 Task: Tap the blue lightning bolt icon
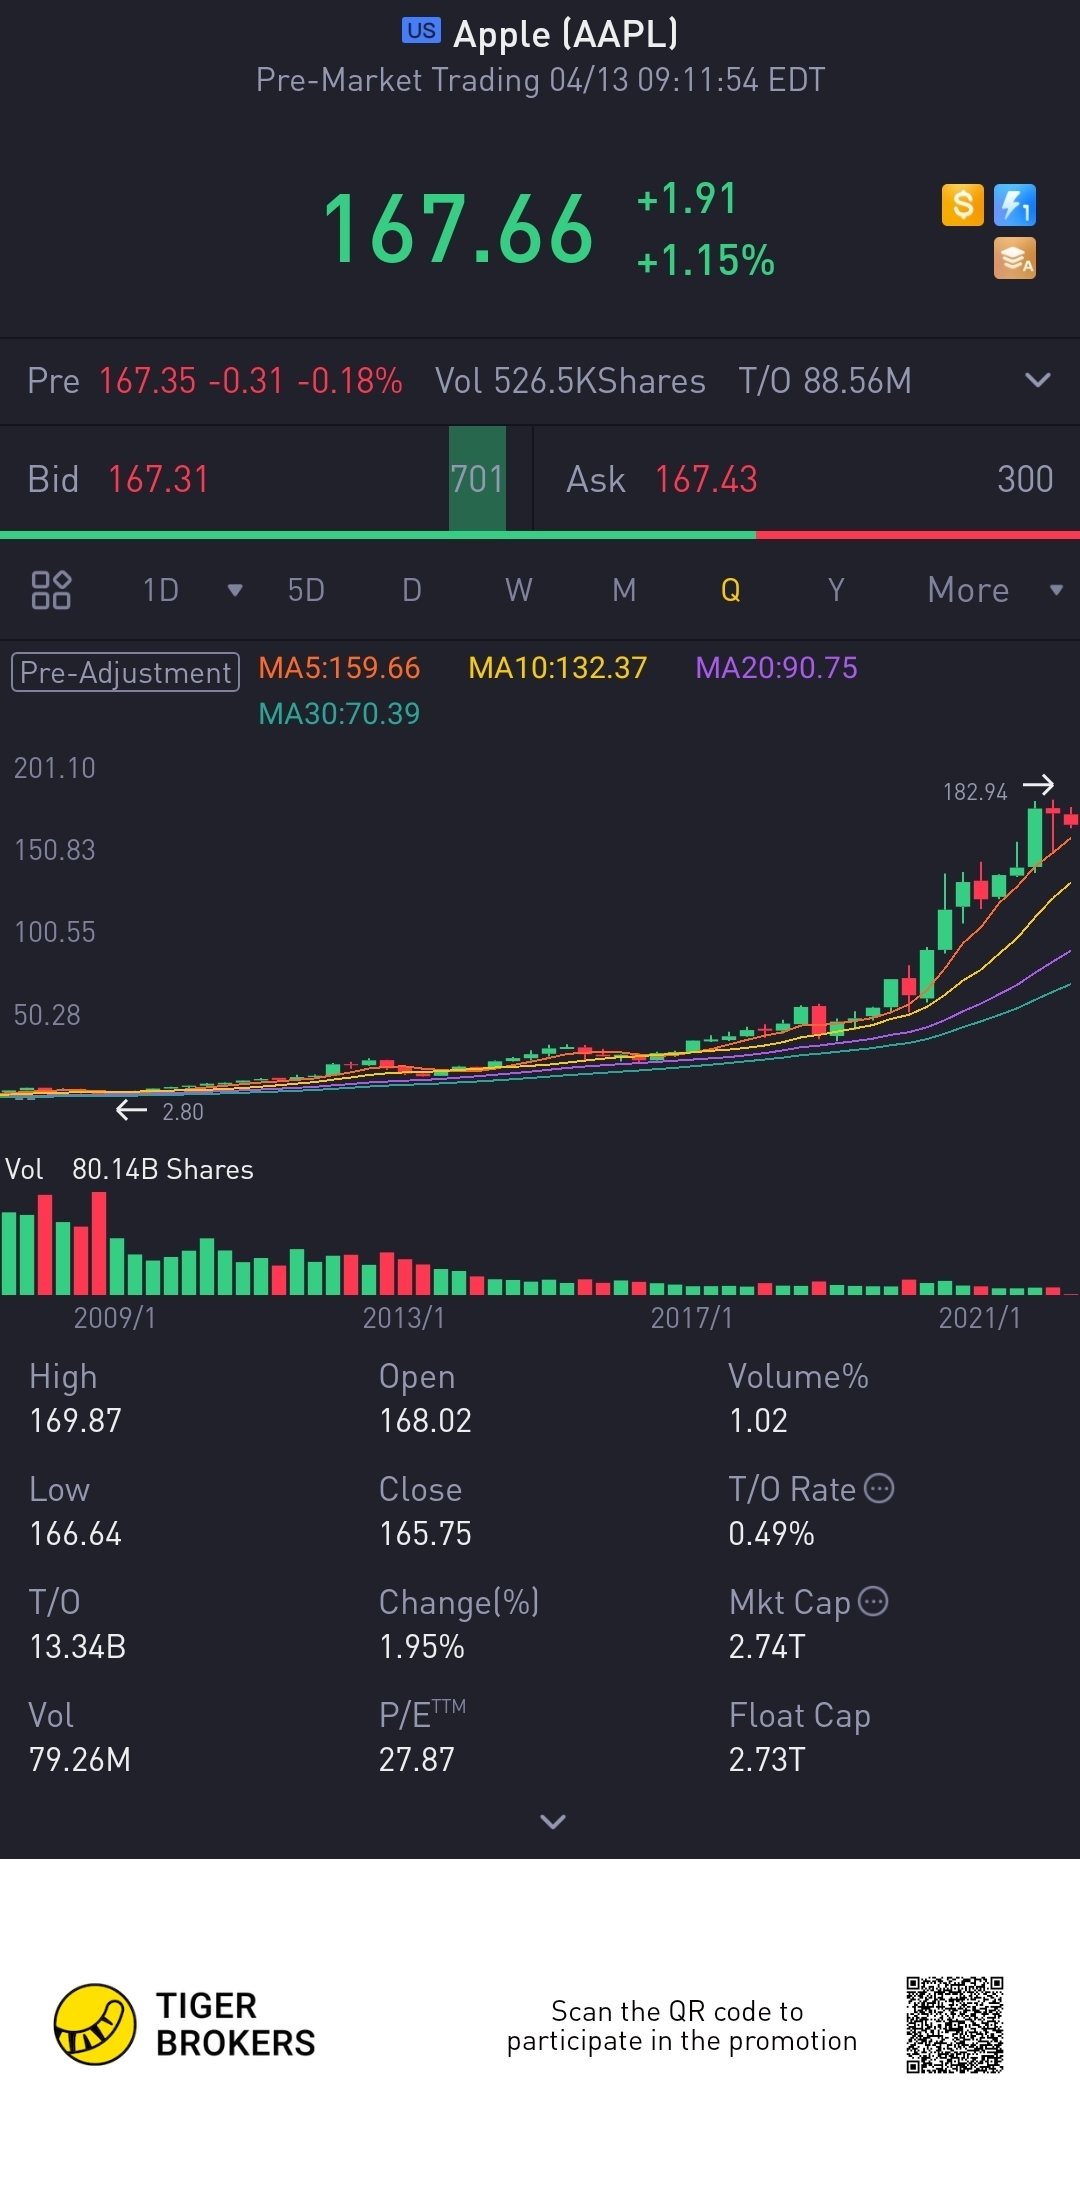click(1015, 205)
